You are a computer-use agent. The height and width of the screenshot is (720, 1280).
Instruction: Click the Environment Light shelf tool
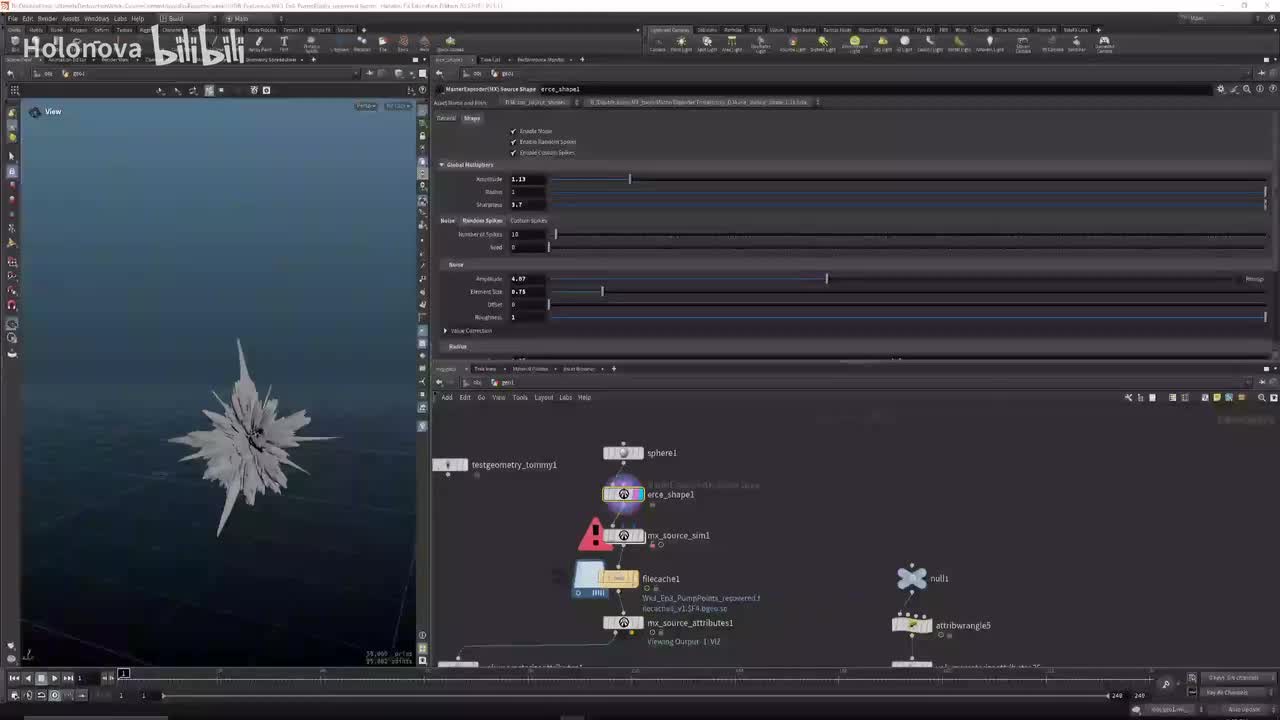[854, 44]
